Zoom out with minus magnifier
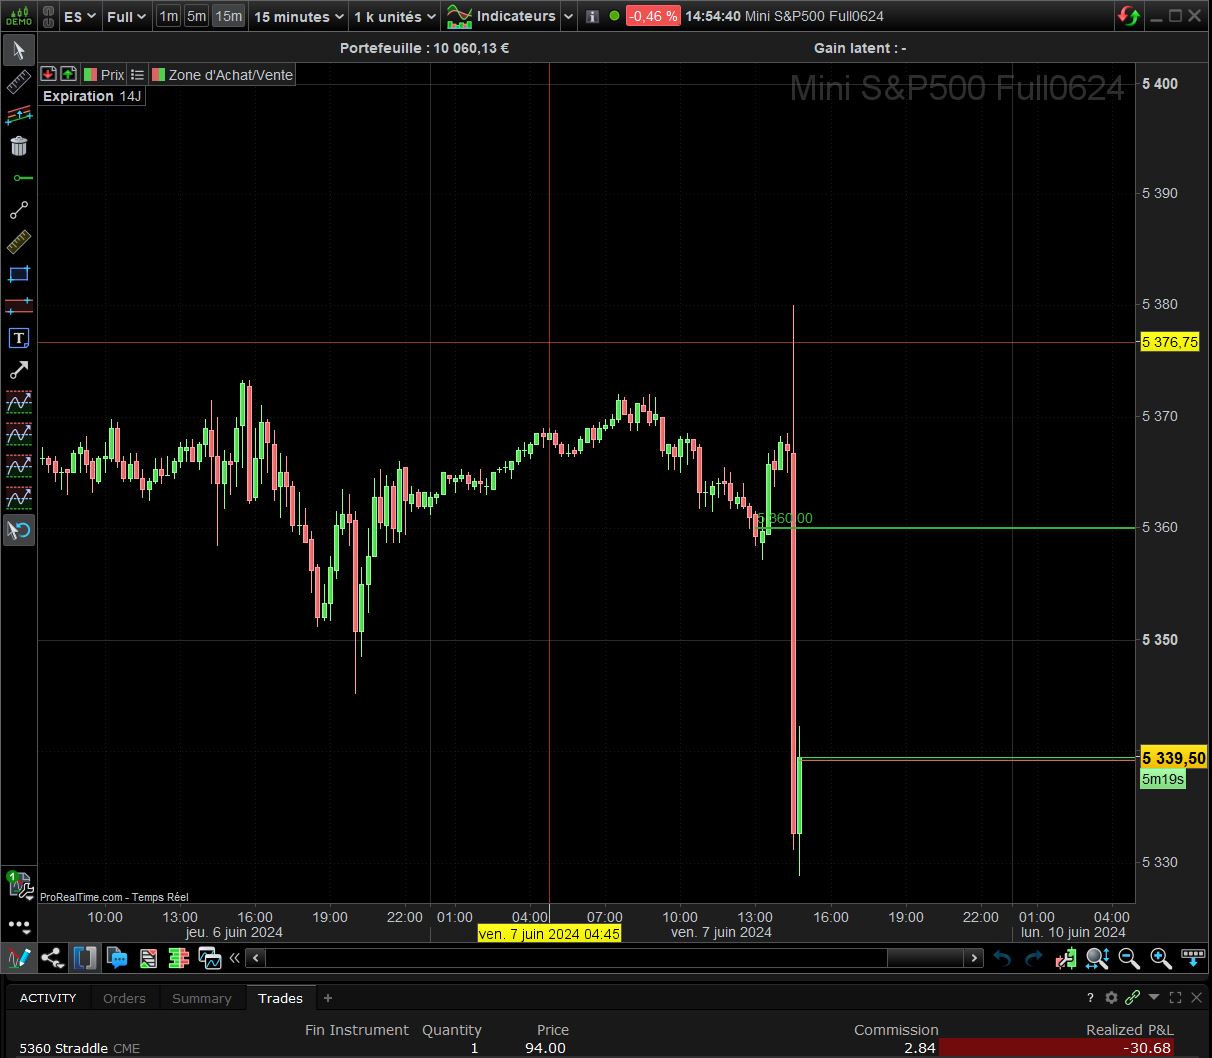 (1129, 958)
